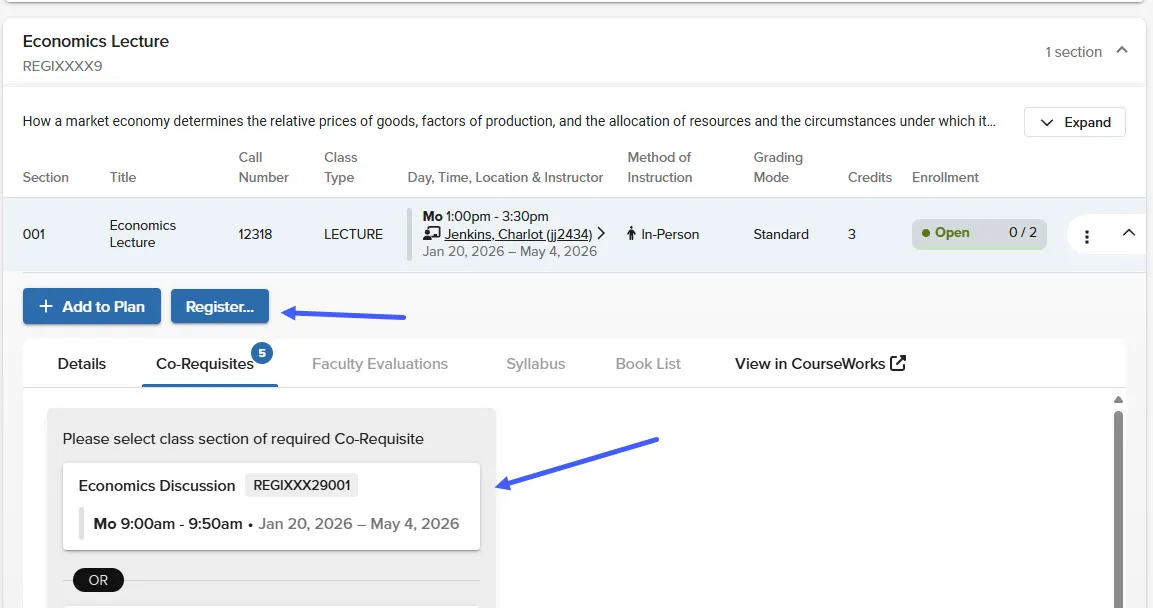Open View in CourseWorks link
This screenshot has height=608, width=1153.
tap(820, 363)
